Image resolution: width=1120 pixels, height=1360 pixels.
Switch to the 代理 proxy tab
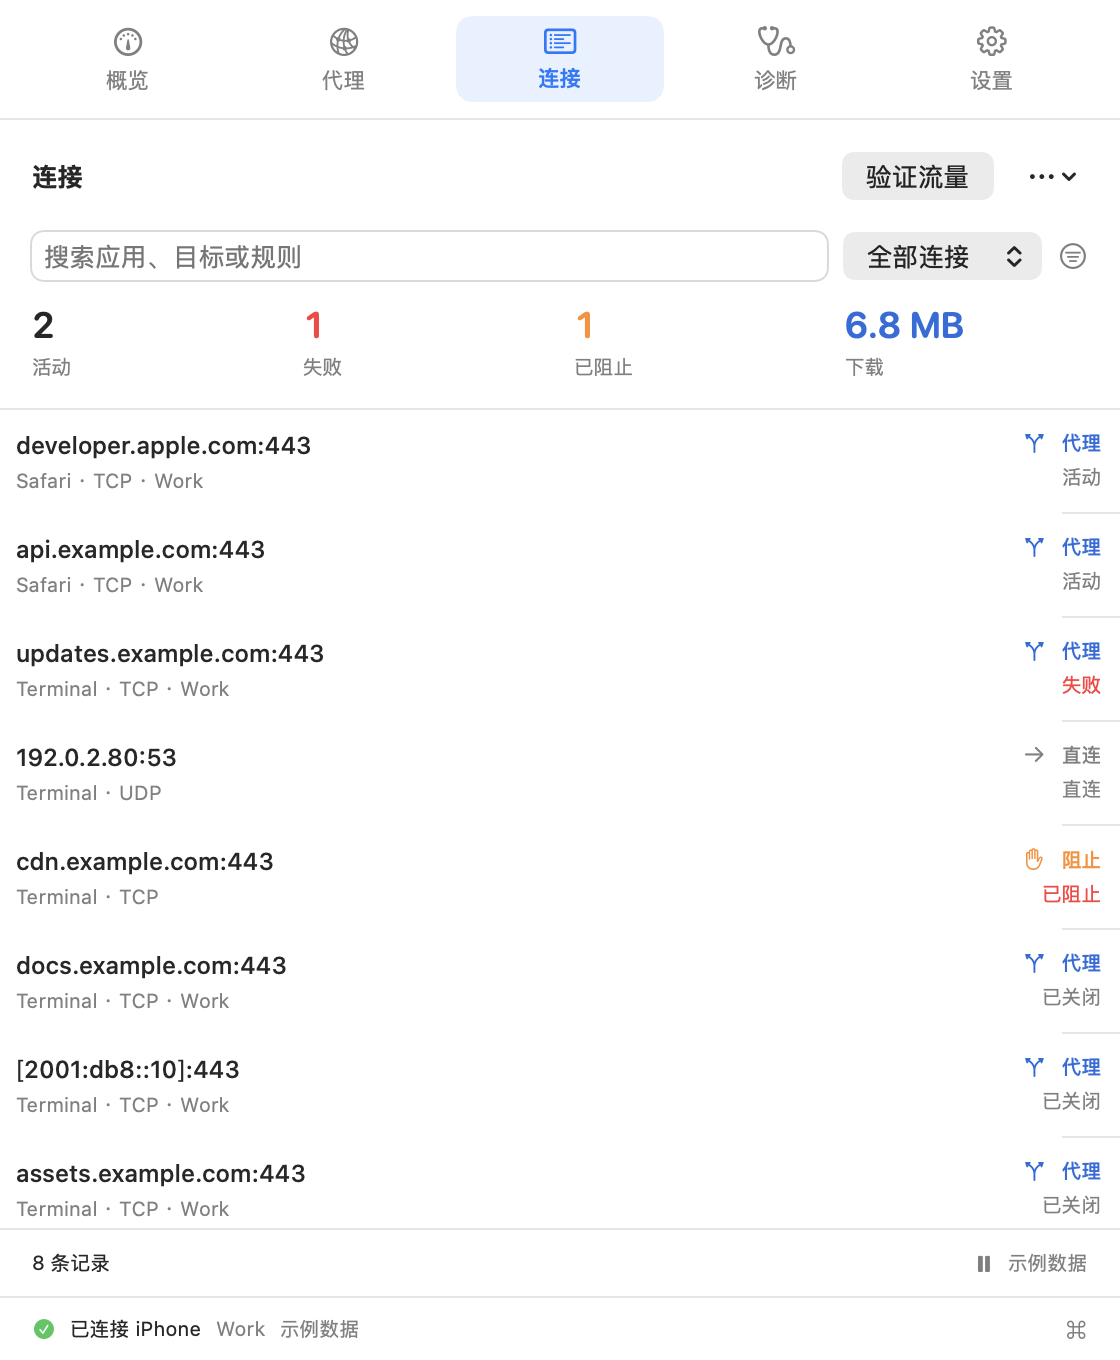pos(344,59)
